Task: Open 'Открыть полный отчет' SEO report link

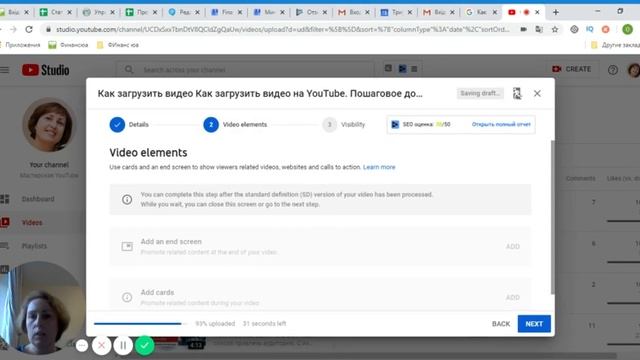Action: point(501,124)
